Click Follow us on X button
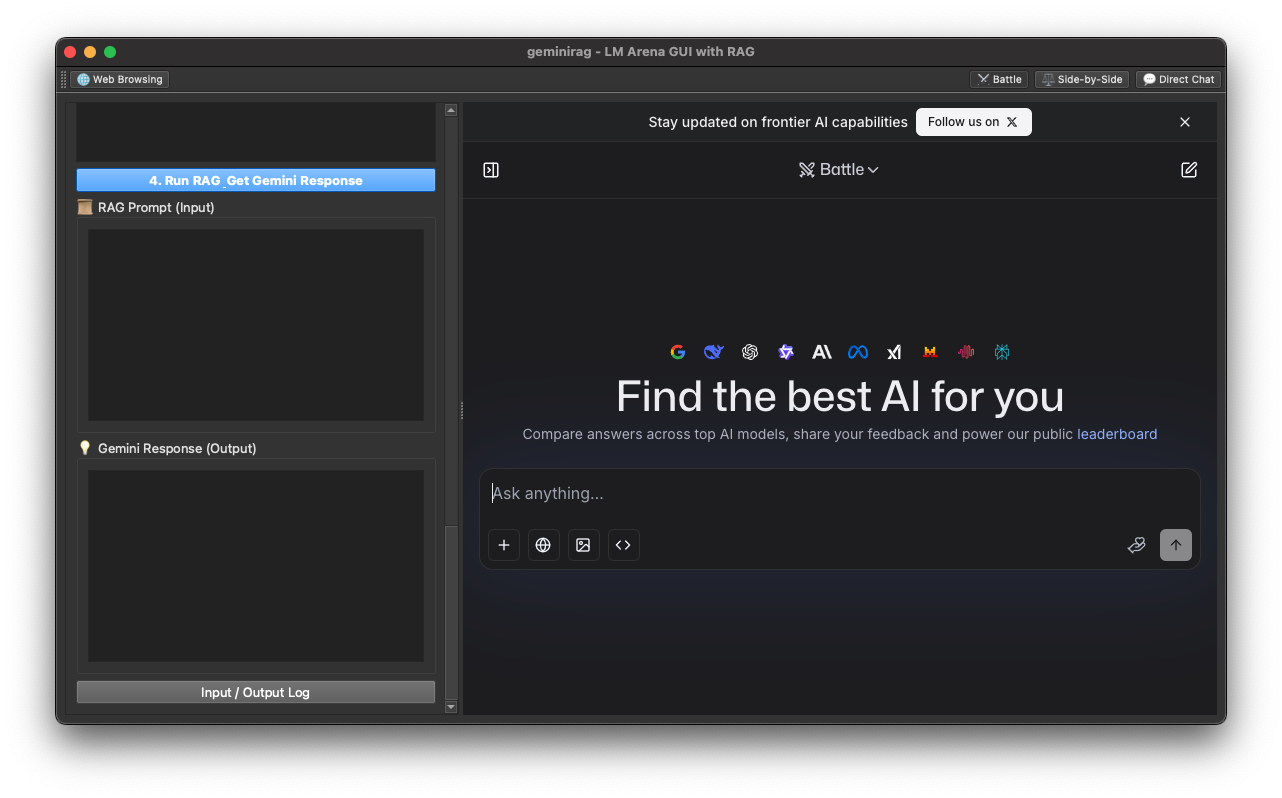 [x=973, y=122]
